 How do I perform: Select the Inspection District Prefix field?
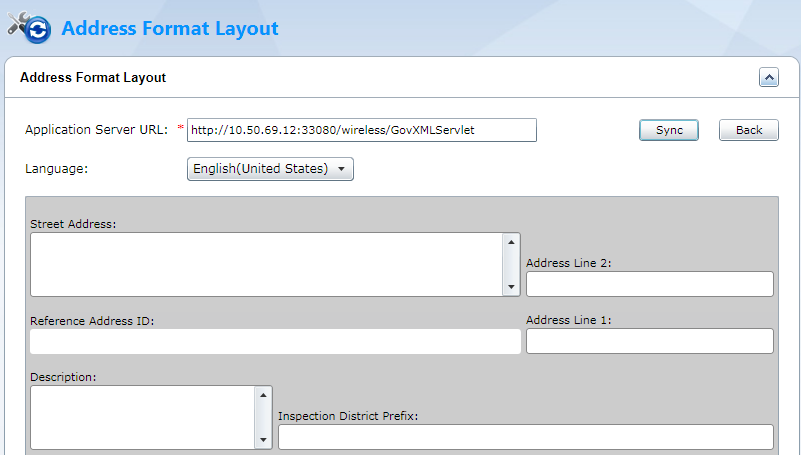pos(525,437)
